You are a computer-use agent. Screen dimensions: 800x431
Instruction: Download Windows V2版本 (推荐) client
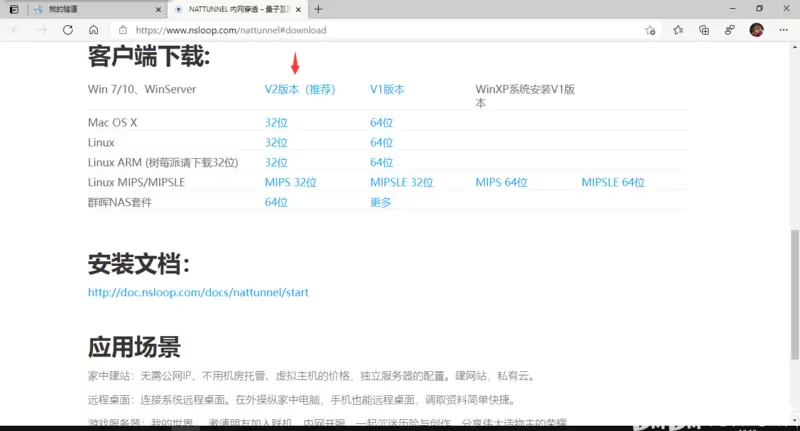pos(299,89)
